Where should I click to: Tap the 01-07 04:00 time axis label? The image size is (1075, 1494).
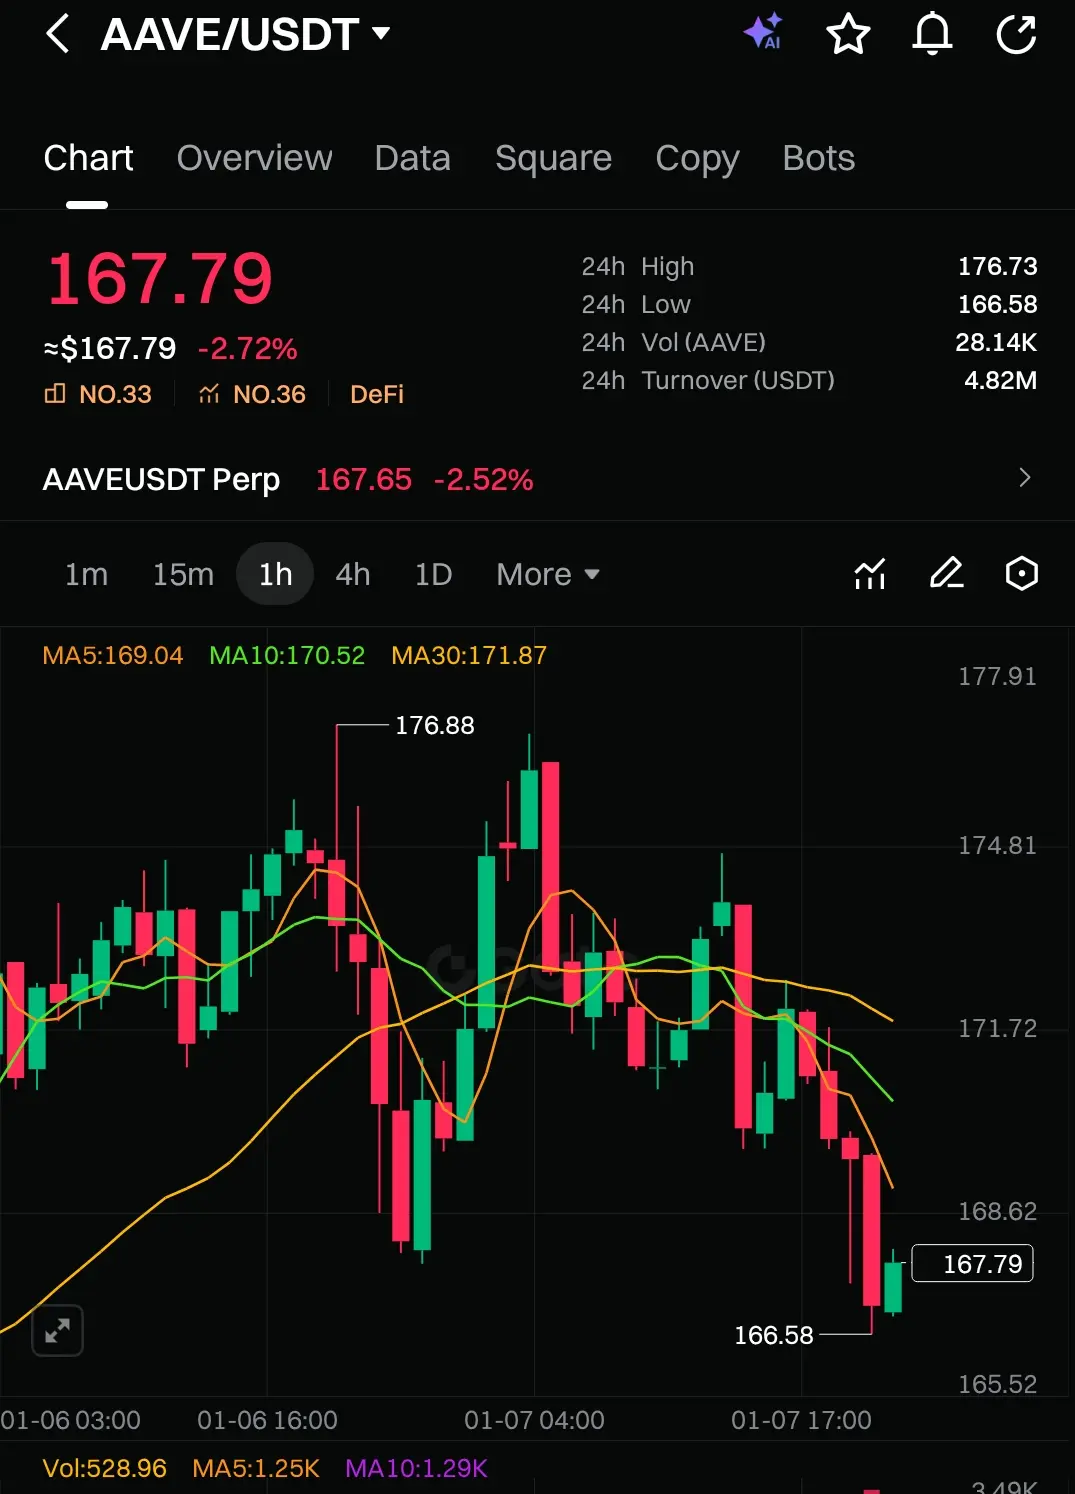tap(534, 1420)
